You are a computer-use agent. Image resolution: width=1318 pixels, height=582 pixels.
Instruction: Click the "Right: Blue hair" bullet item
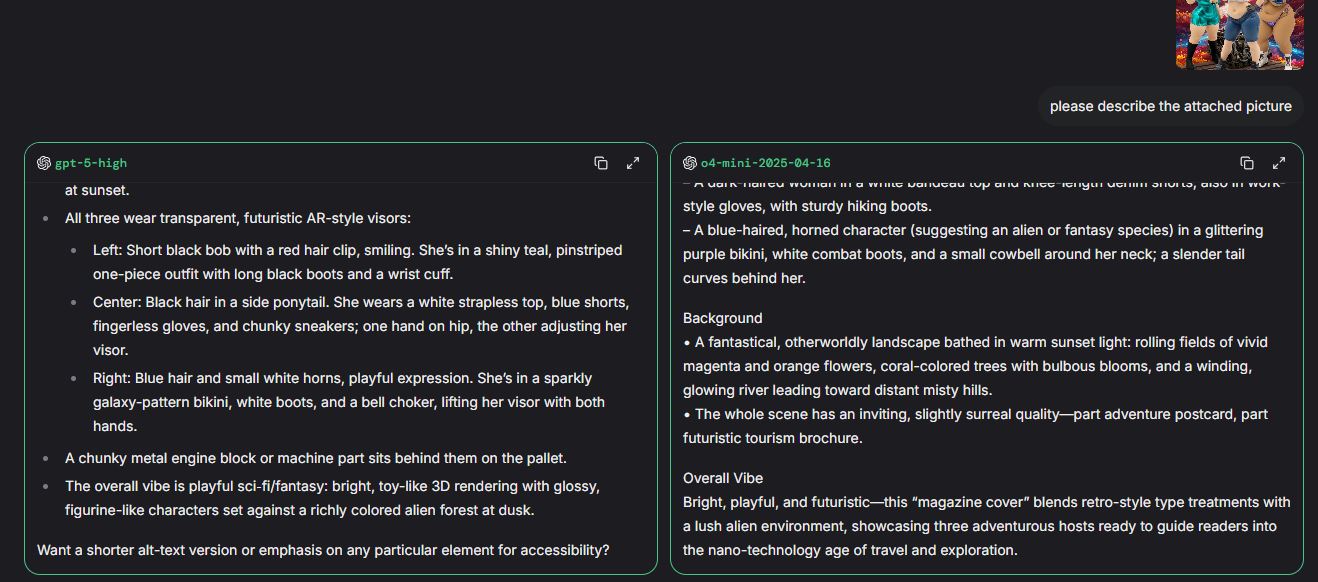tap(348, 402)
